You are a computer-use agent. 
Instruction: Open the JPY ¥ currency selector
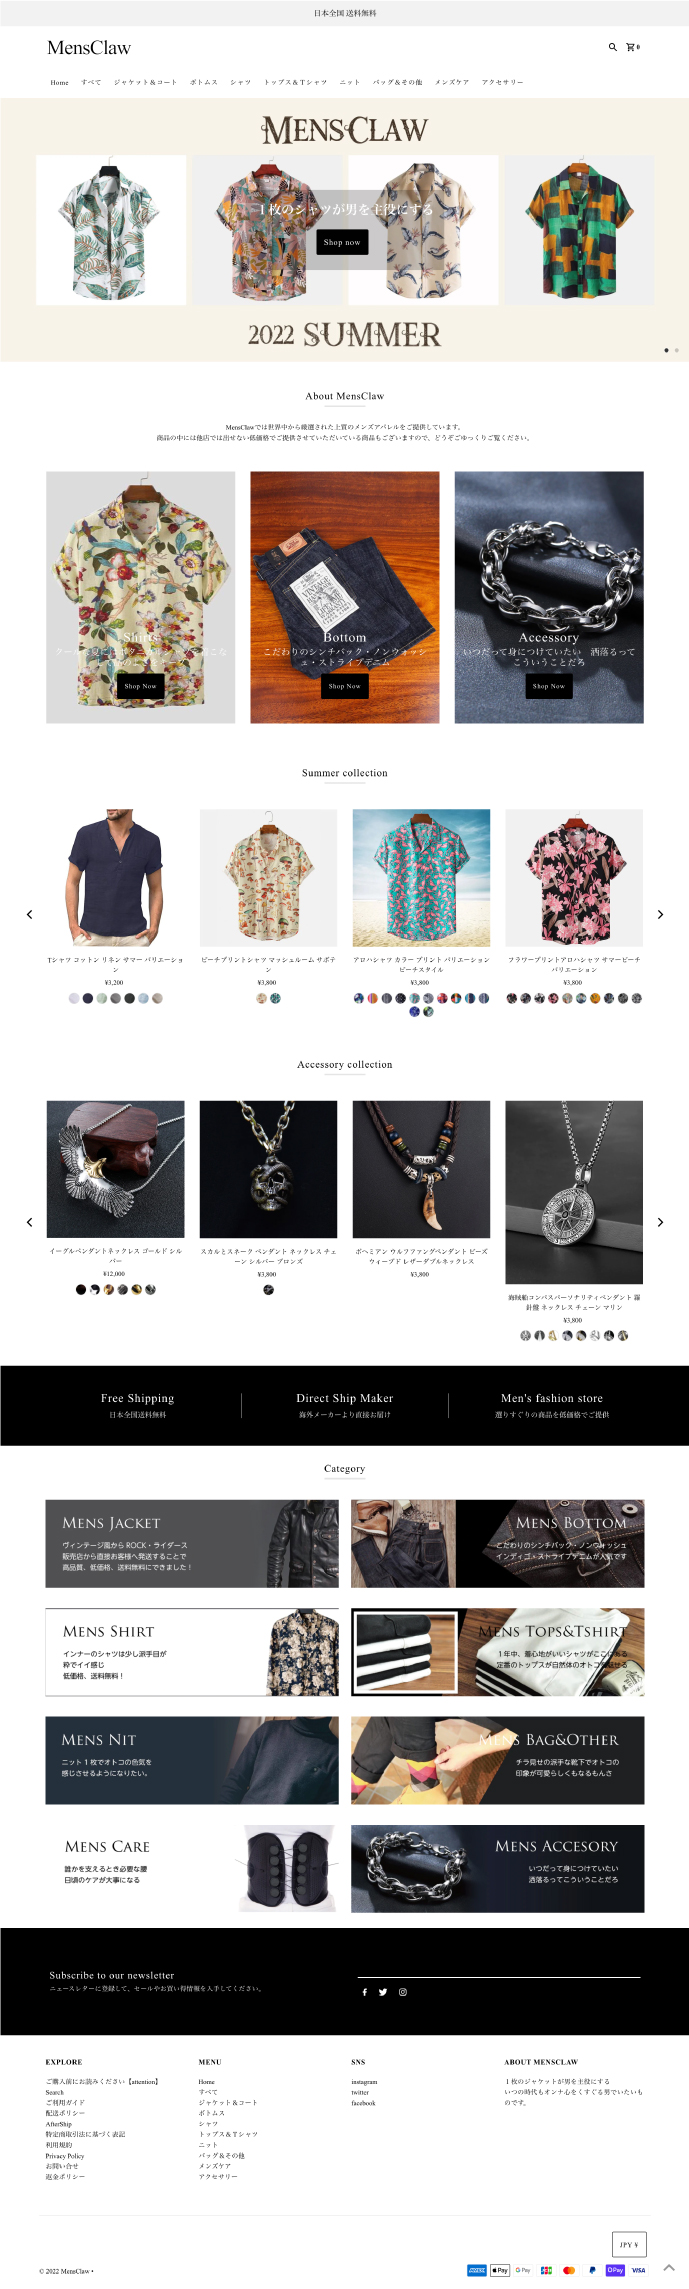629,2244
